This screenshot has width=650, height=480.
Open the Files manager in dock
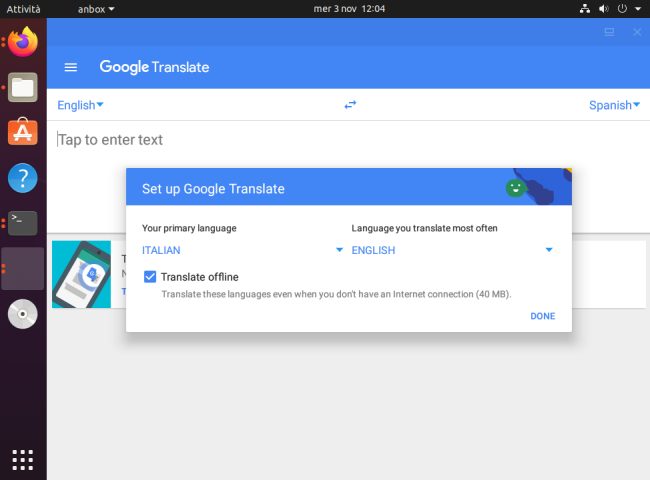tap(23, 88)
